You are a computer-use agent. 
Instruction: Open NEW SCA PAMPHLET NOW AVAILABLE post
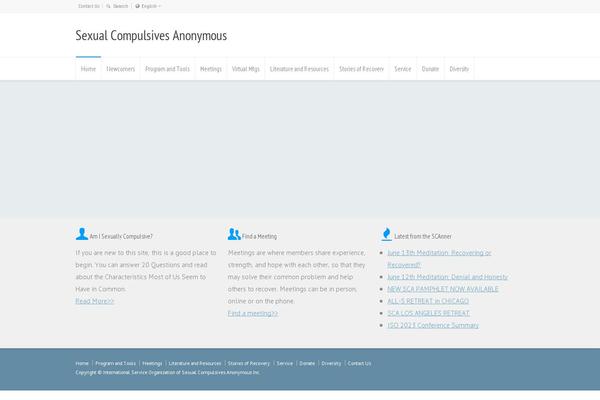coord(443,289)
